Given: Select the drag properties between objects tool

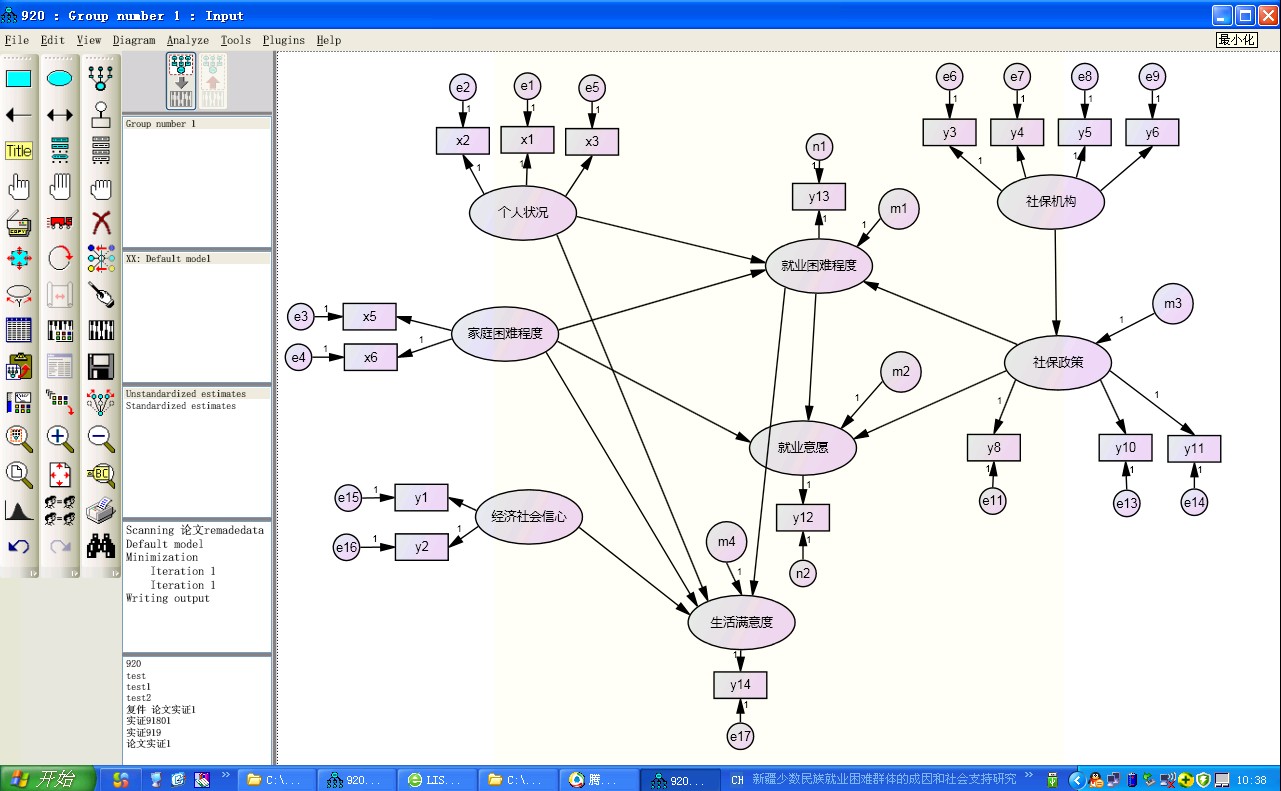Looking at the screenshot, I should (60, 402).
